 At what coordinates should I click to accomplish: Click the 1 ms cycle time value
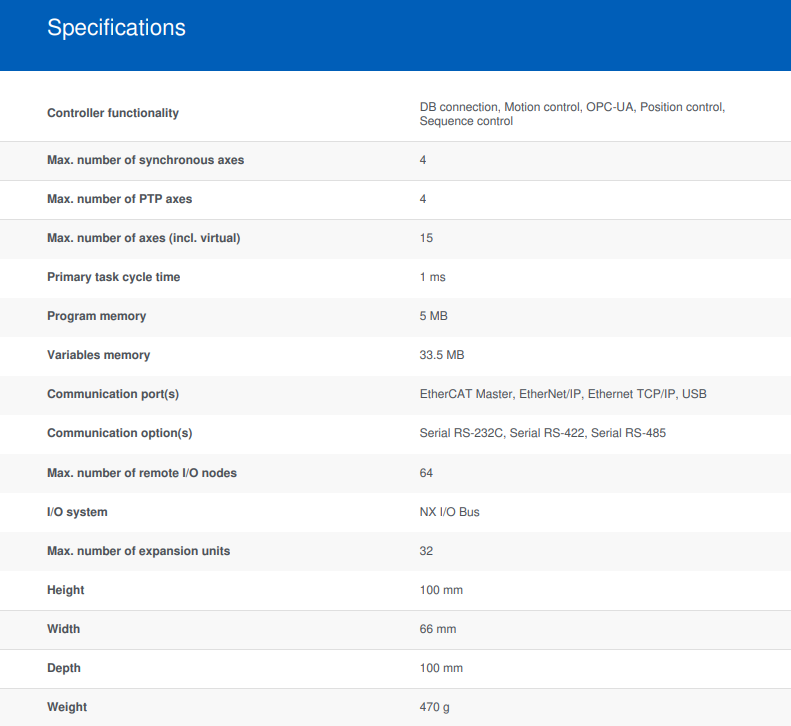pyautogui.click(x=433, y=277)
